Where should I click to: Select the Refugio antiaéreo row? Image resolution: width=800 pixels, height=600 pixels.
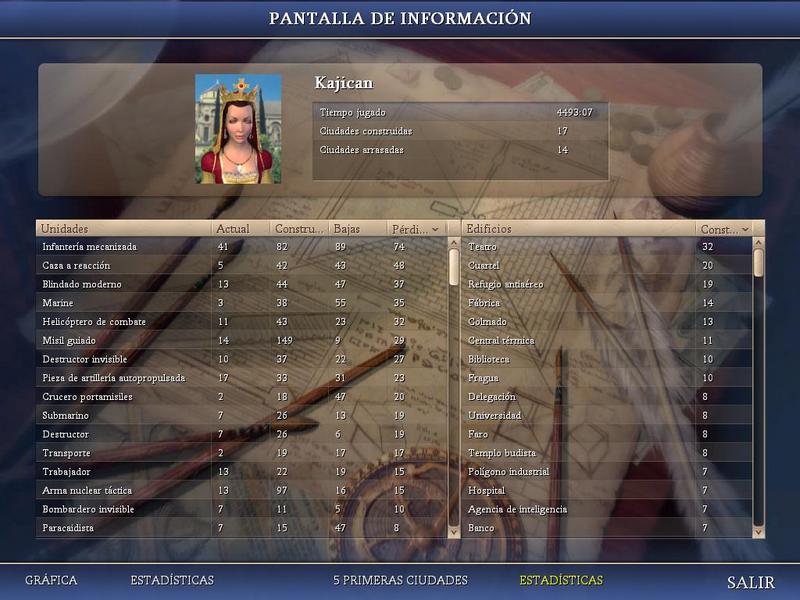coord(607,284)
